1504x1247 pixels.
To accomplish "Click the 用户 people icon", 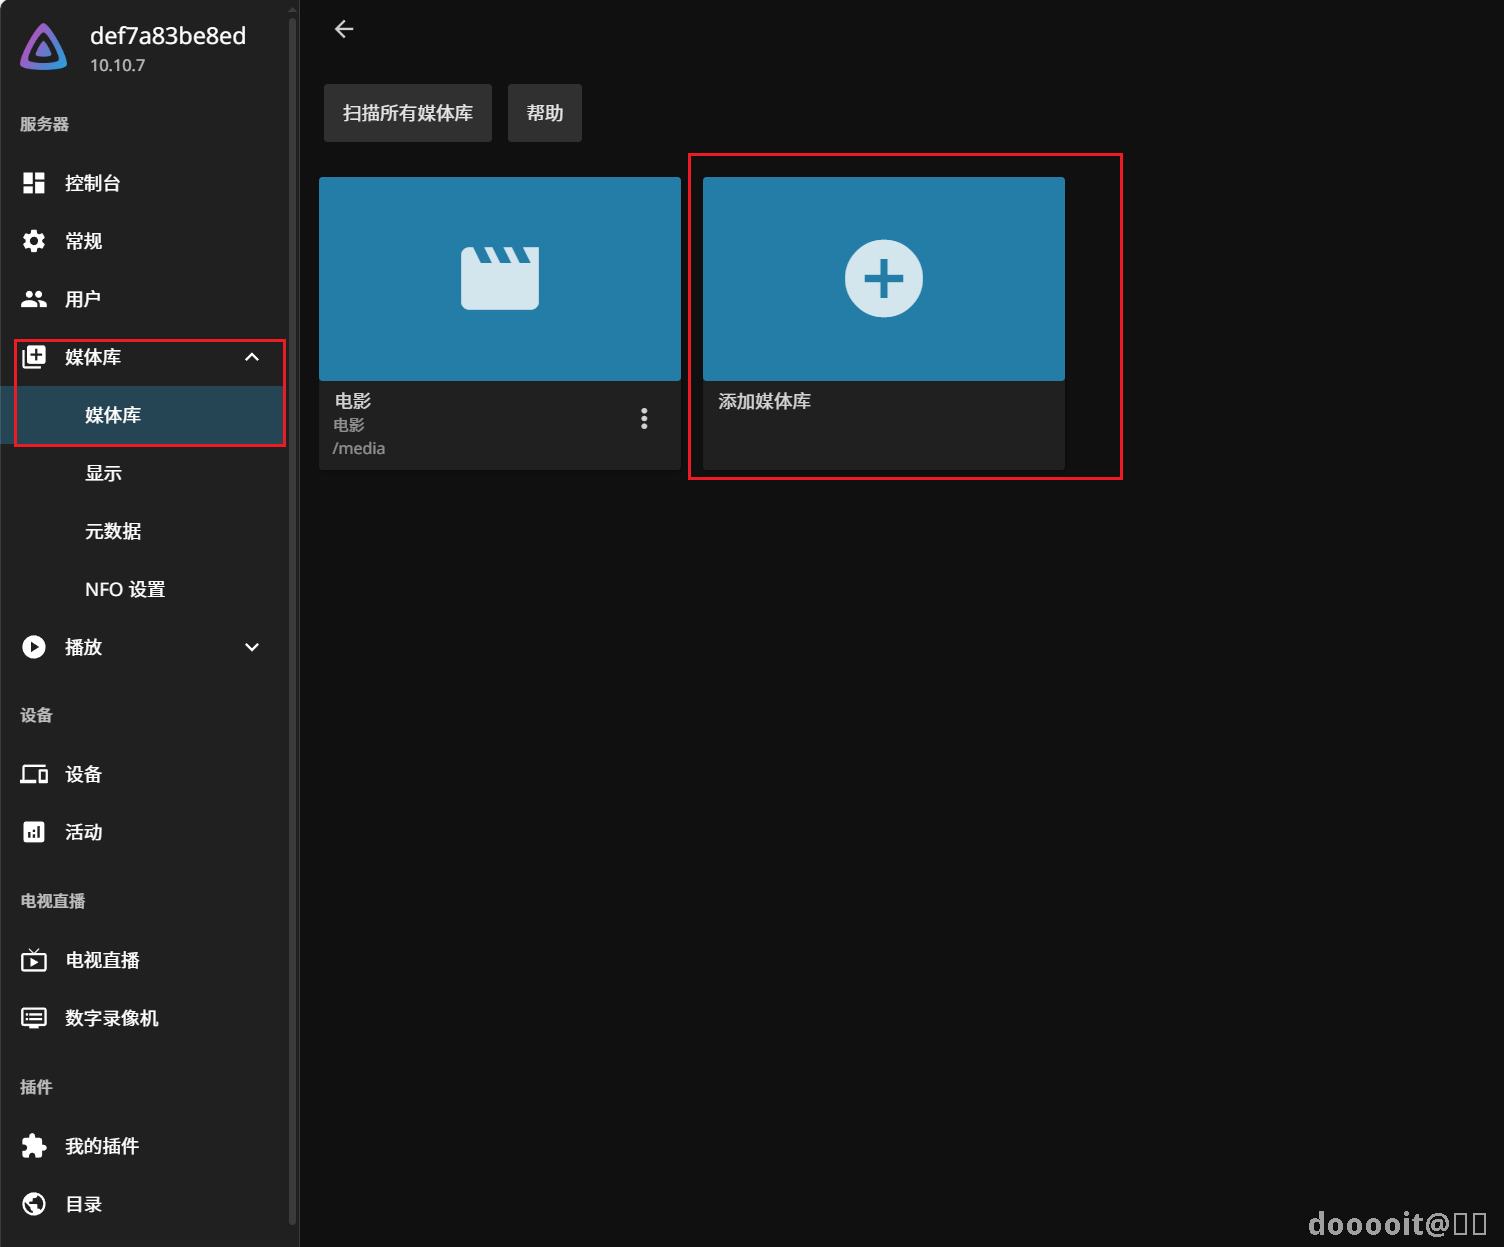I will (34, 299).
